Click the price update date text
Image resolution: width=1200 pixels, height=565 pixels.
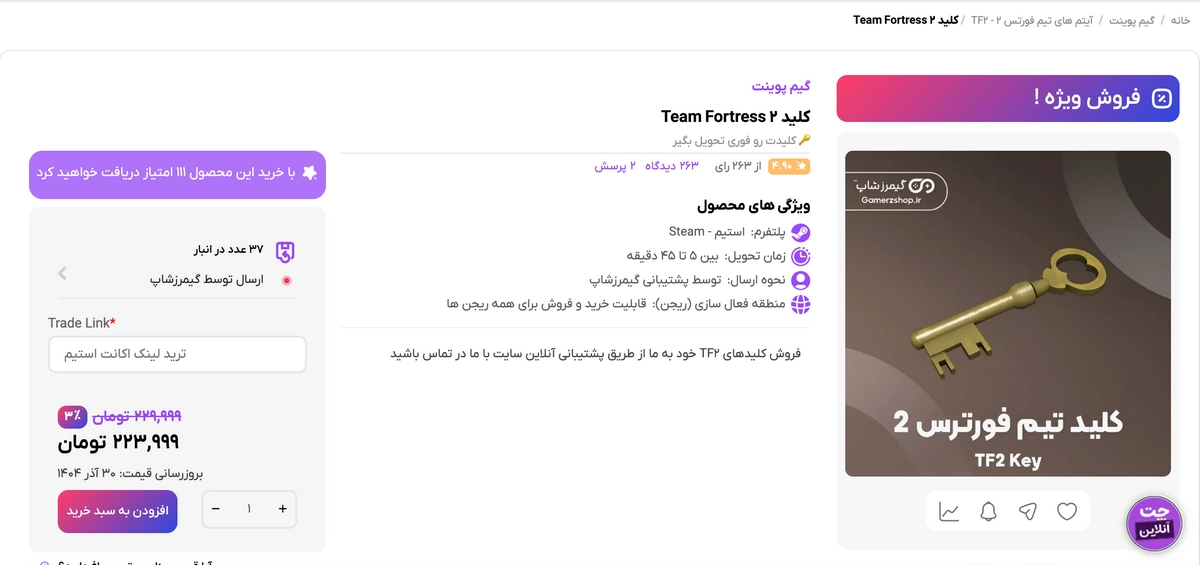130,473
